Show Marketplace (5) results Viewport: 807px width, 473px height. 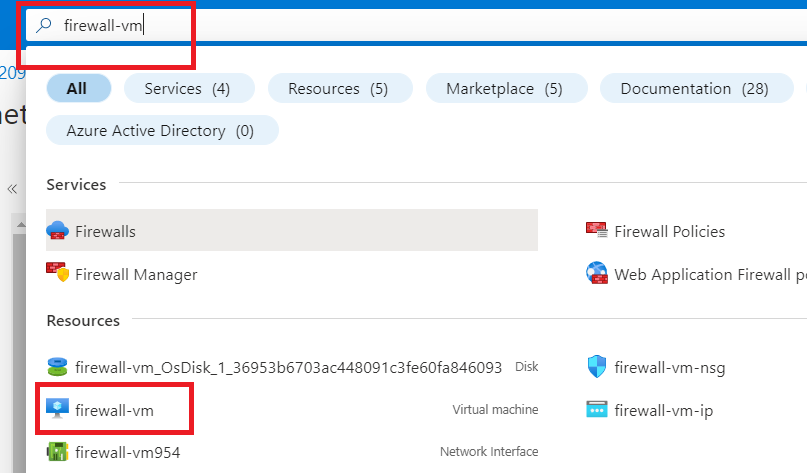click(504, 88)
